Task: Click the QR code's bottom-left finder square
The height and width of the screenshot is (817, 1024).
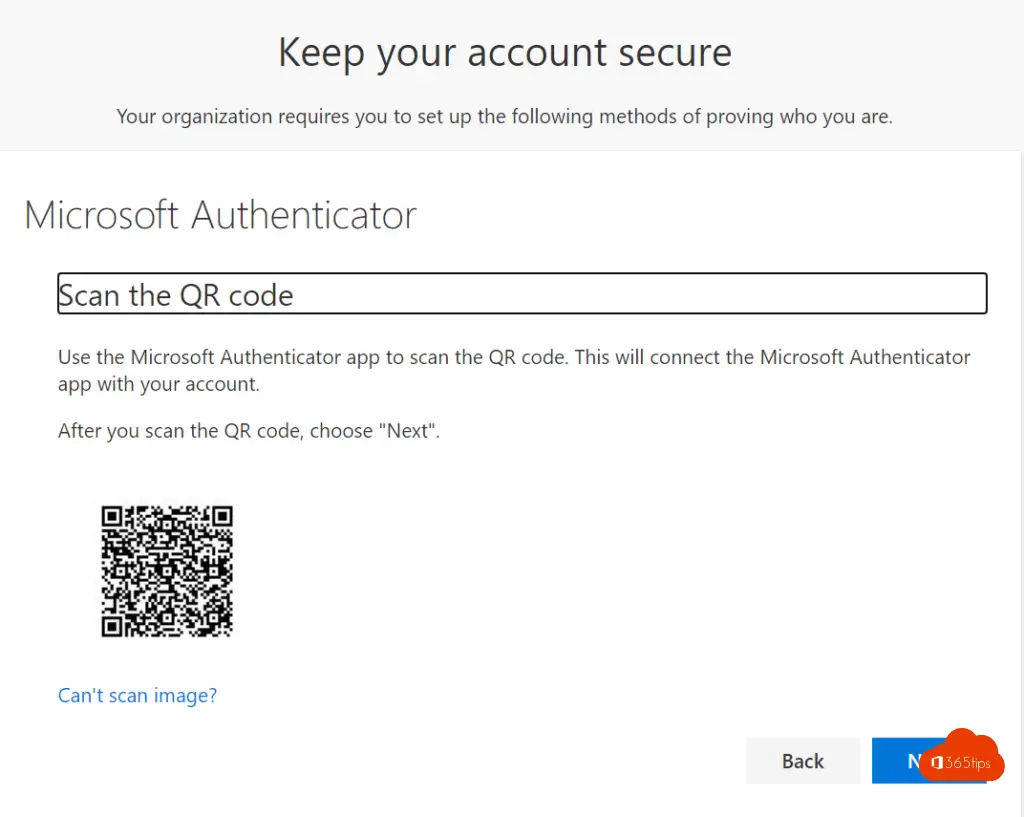Action: click(x=112, y=627)
